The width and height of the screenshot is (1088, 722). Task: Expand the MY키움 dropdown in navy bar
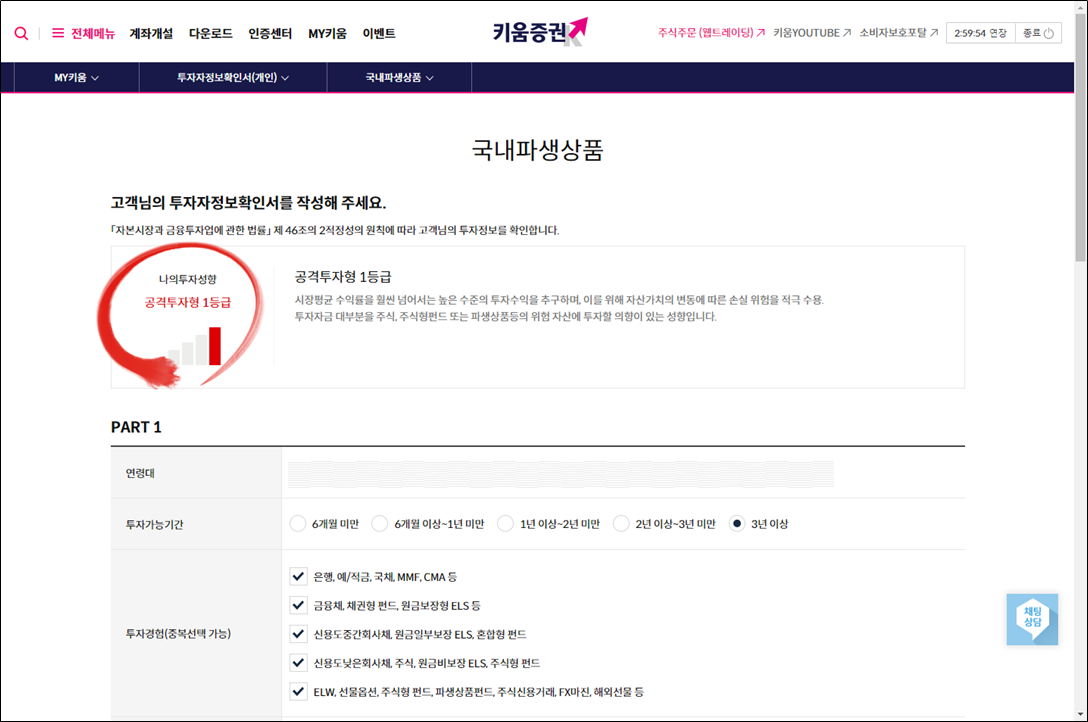coord(76,78)
